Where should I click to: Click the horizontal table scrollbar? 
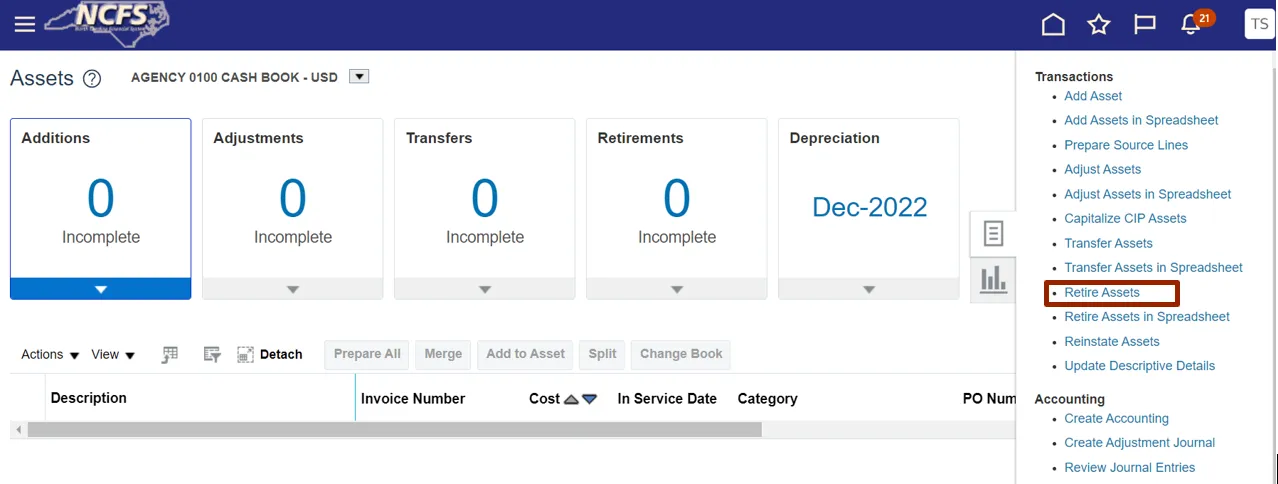(x=394, y=429)
